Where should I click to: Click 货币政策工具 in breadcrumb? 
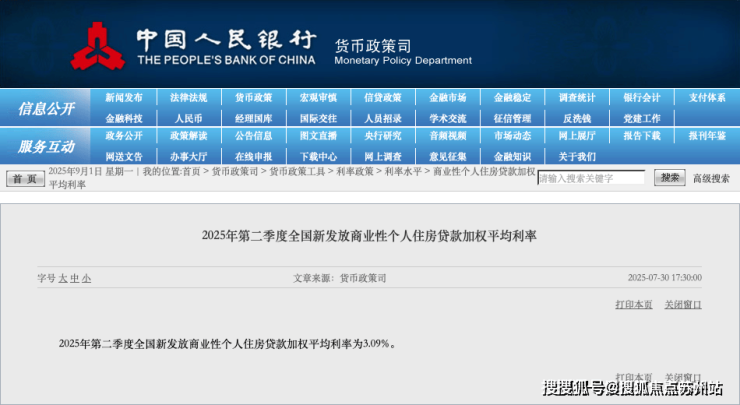tap(297, 172)
